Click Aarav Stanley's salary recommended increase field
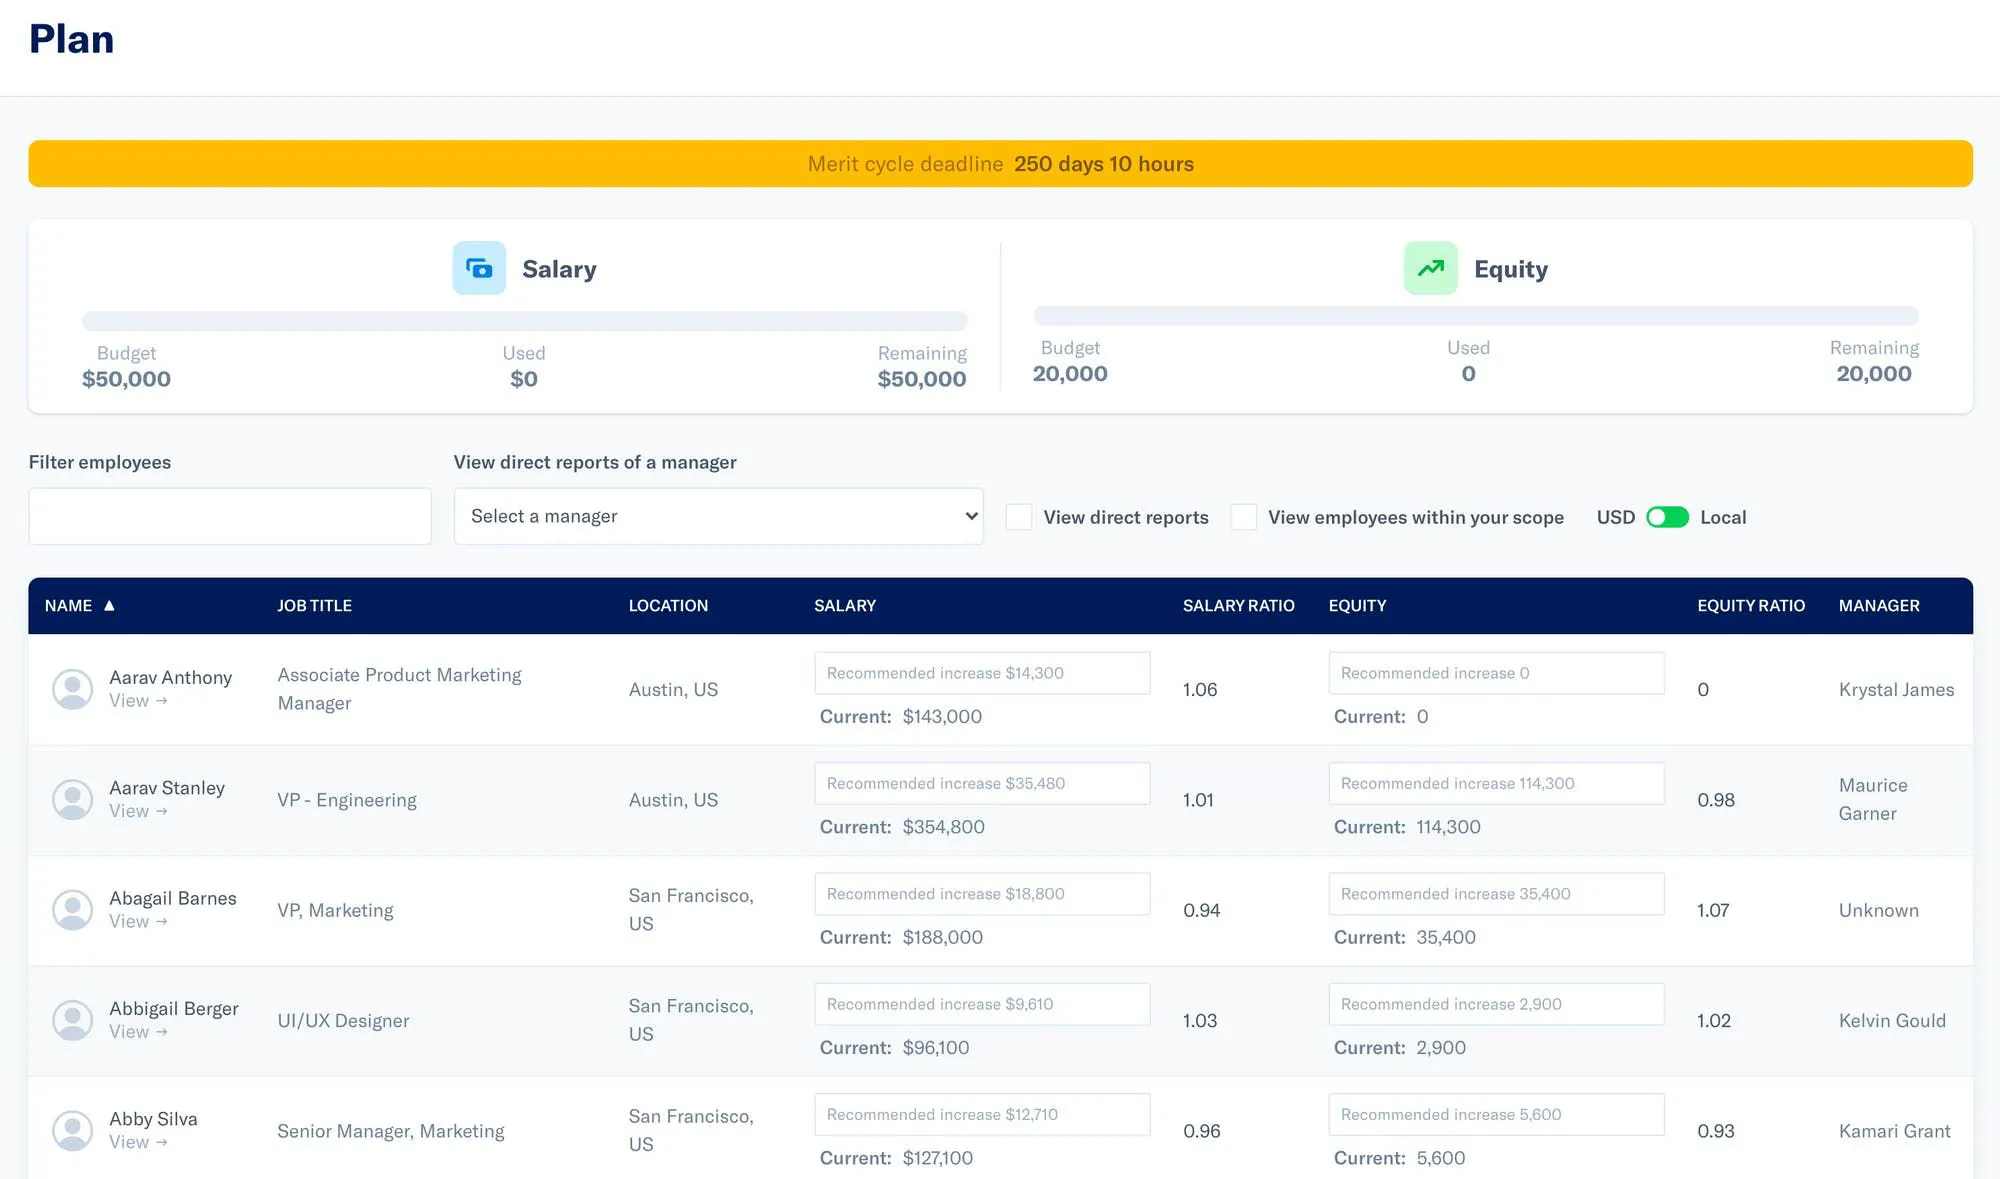 (982, 783)
